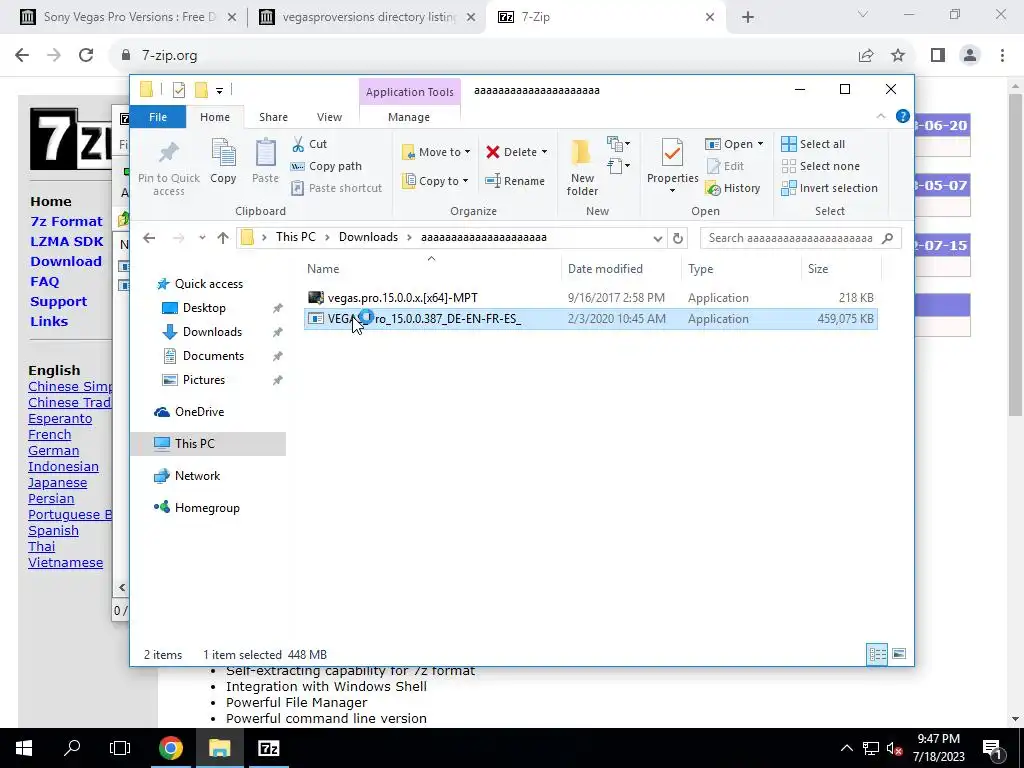Reload the 7-zip.org page

[x=86, y=56]
